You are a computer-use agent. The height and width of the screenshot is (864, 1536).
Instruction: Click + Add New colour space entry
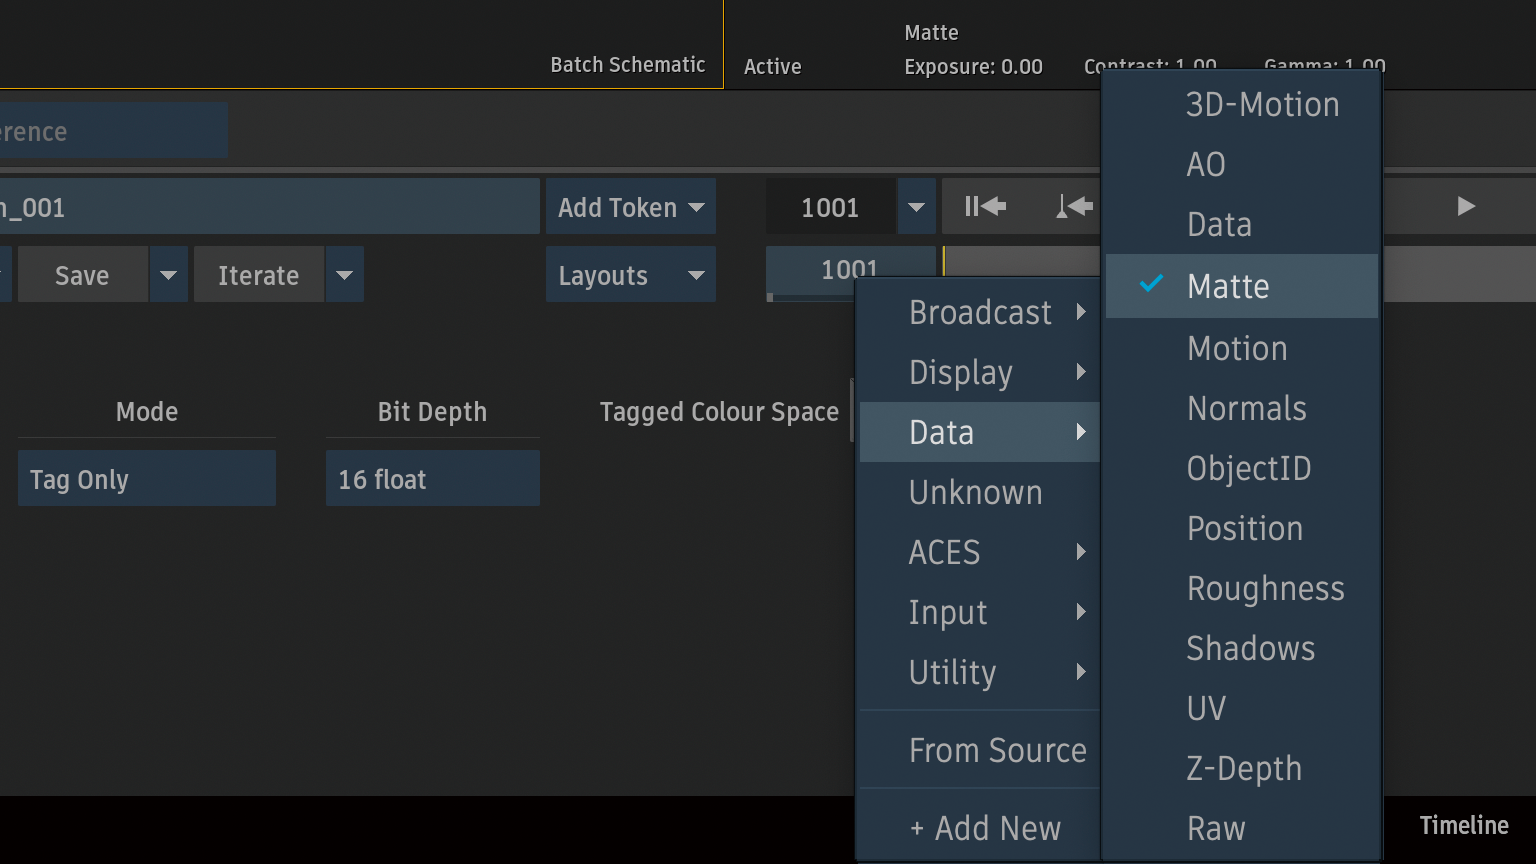coord(984,829)
